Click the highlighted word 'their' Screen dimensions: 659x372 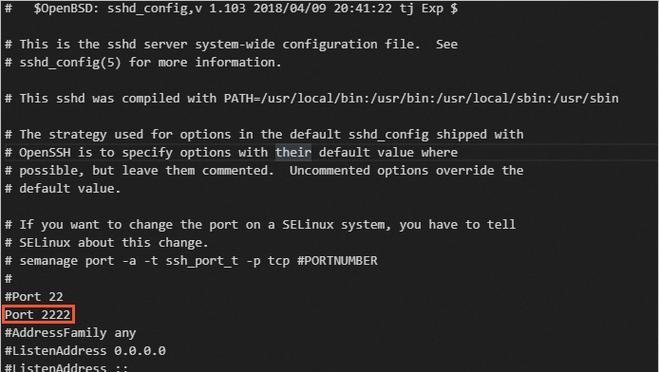click(293, 152)
